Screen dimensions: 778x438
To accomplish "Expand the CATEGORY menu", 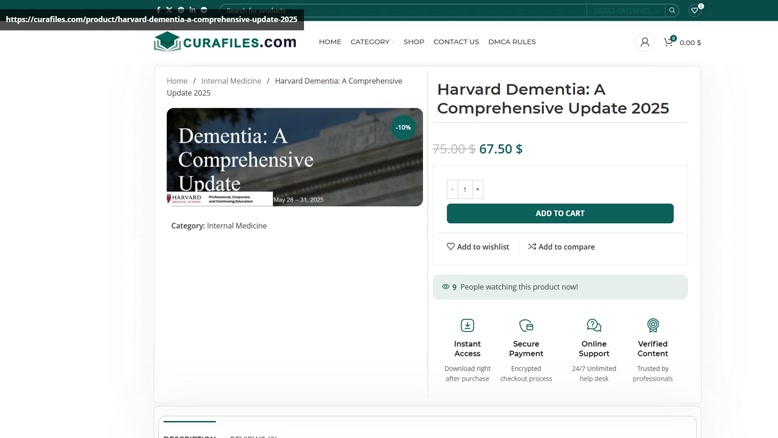I will click(372, 42).
